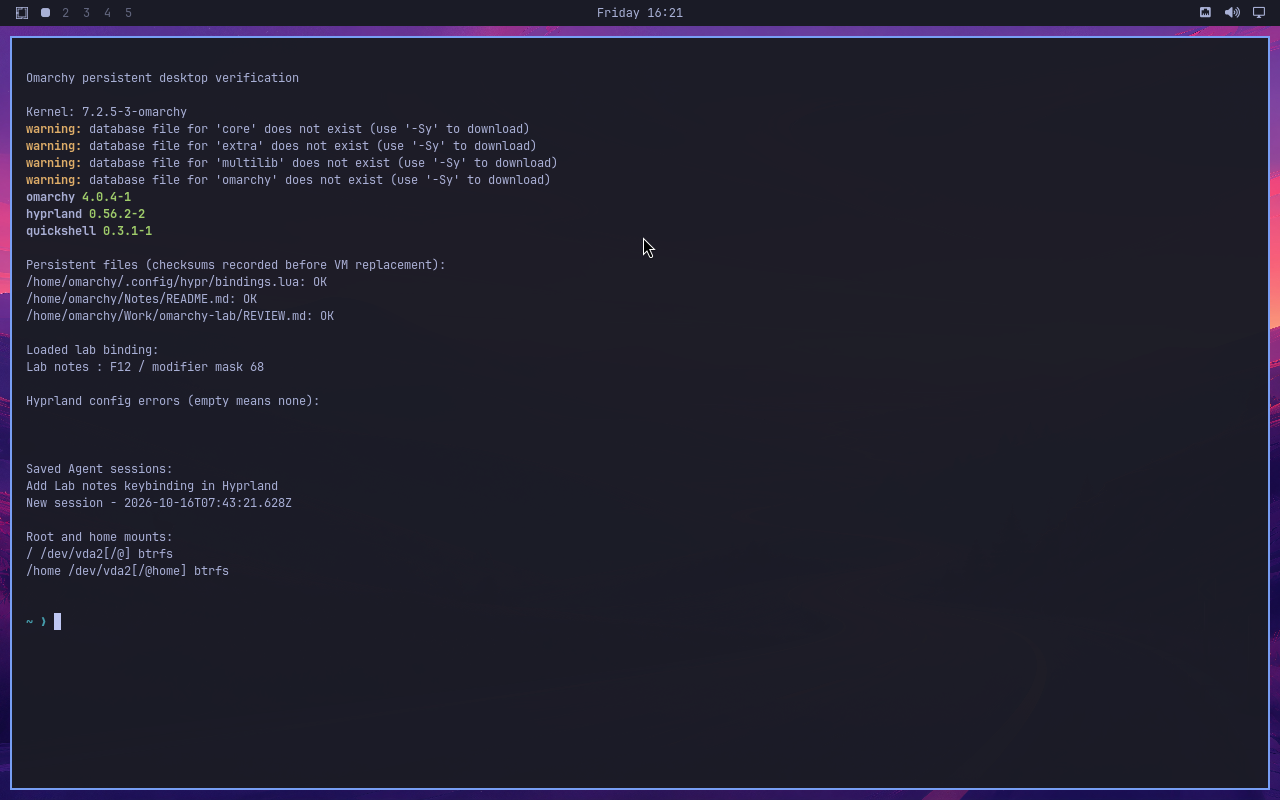Click the 'Persistent files' checksums heading line
1280x800 pixels.
click(236, 265)
